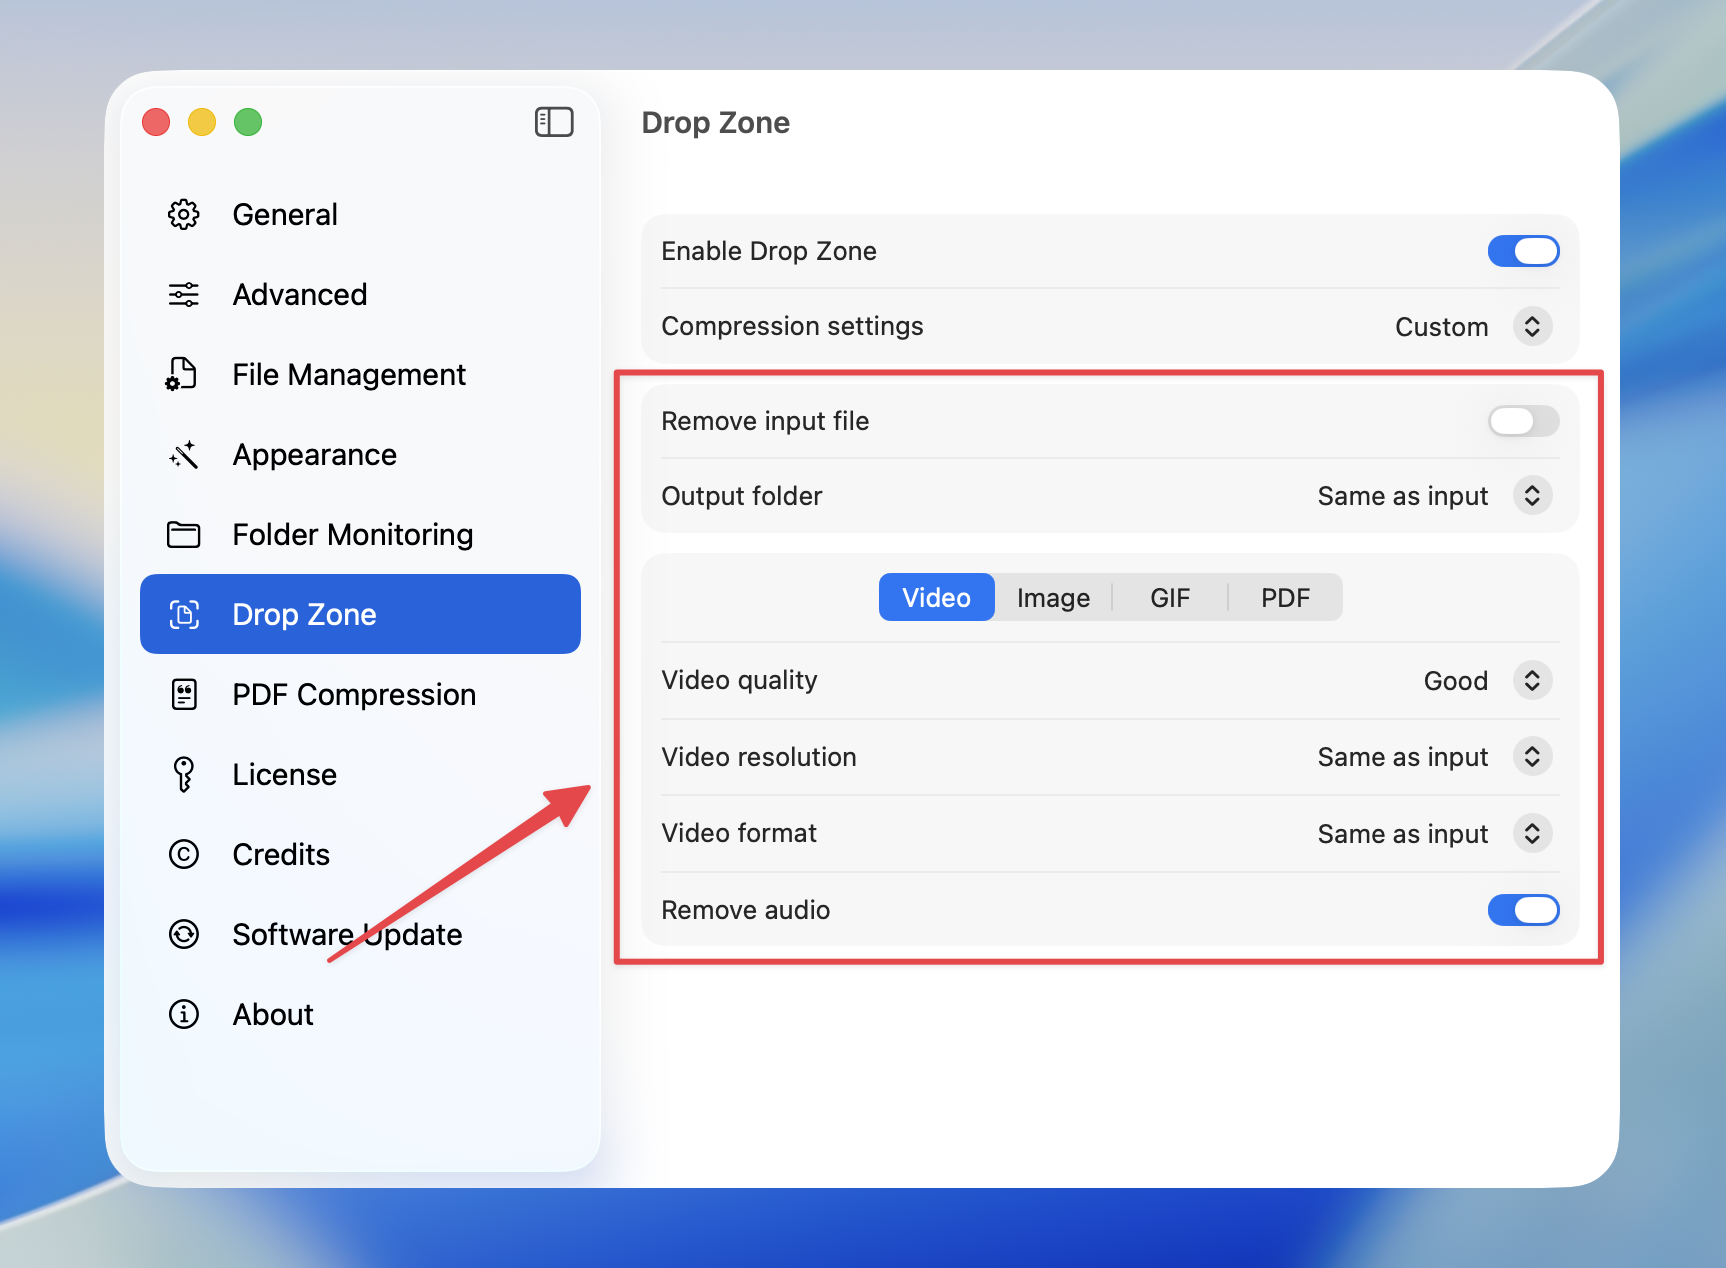The image size is (1726, 1268).
Task: Switch to the Image tab
Action: pyautogui.click(x=1053, y=597)
